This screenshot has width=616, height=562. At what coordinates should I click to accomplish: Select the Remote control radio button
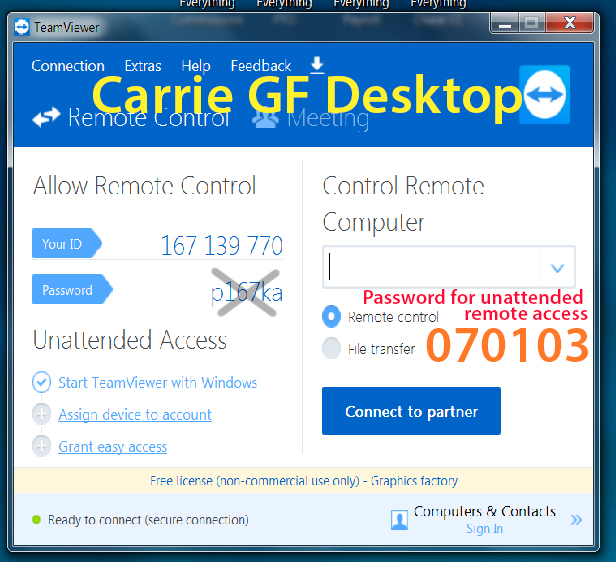(331, 317)
